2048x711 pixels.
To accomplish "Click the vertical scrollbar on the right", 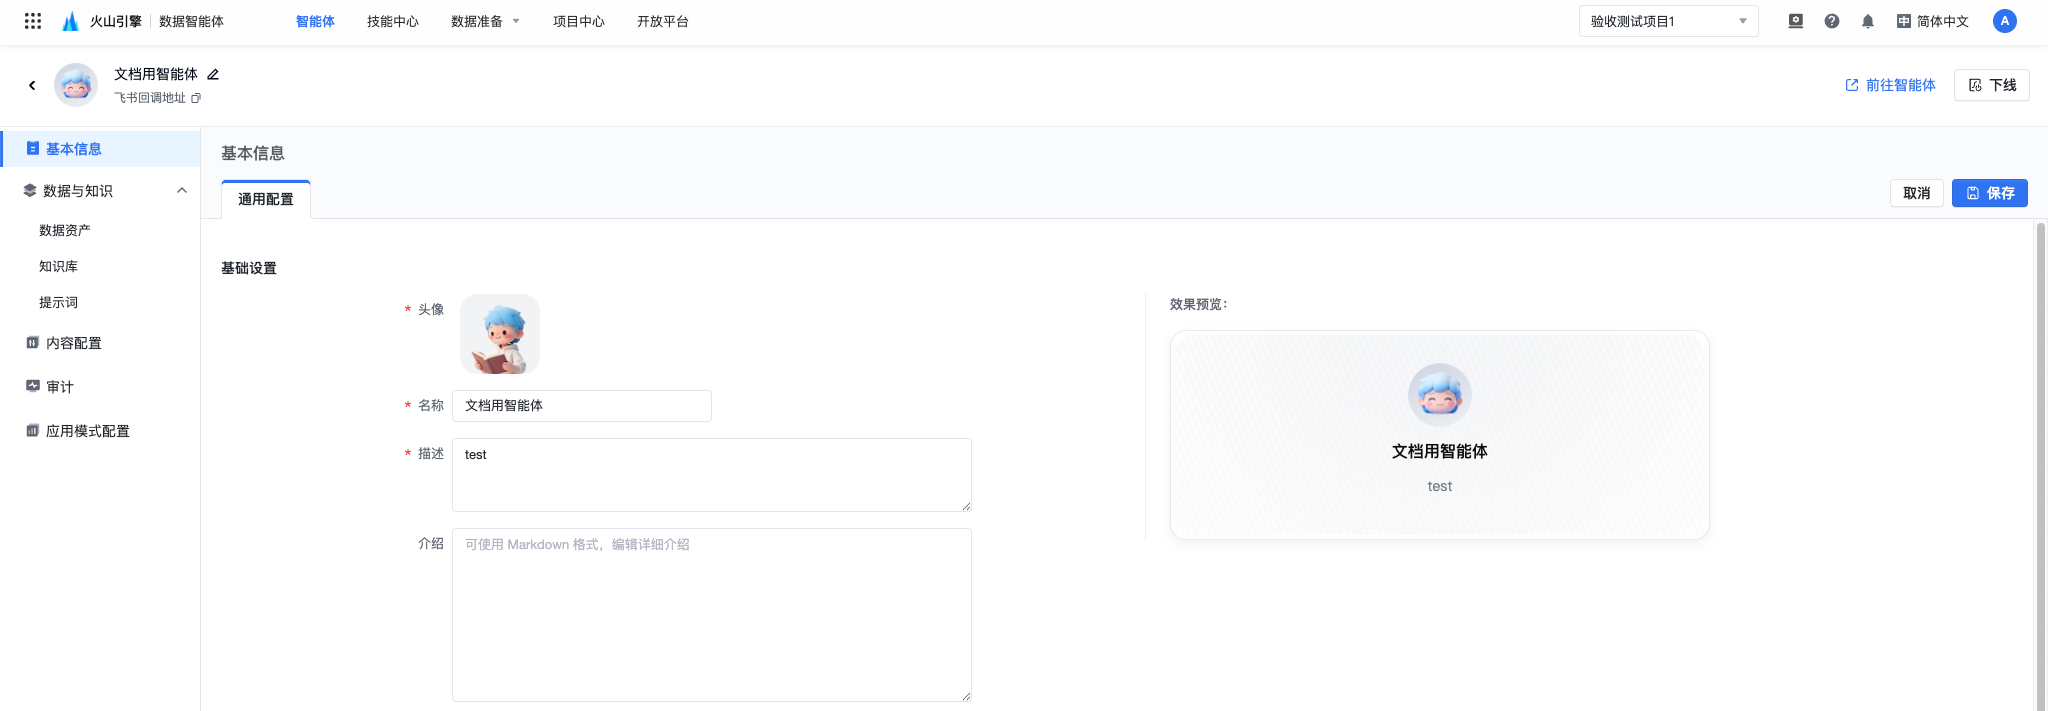I will pyautogui.click(x=2041, y=465).
